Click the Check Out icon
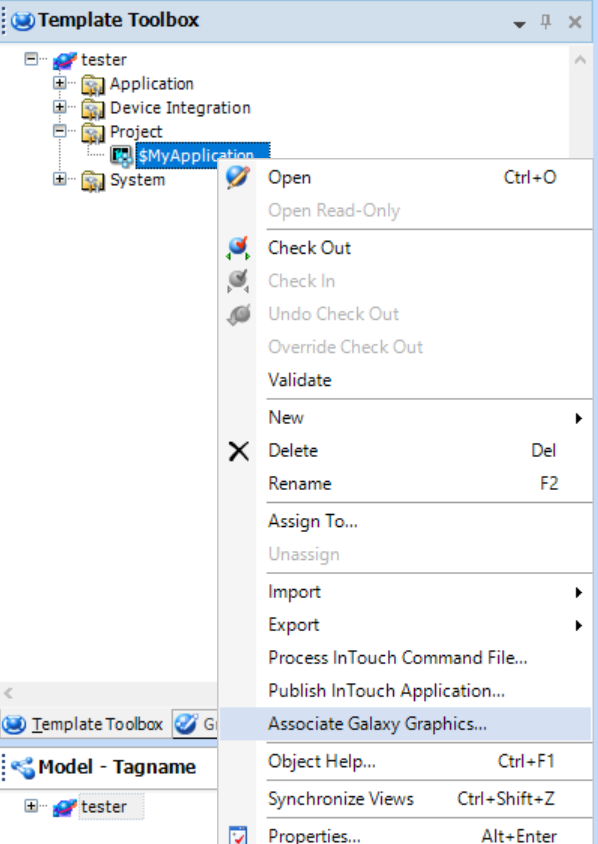598x844 pixels. pos(238,248)
